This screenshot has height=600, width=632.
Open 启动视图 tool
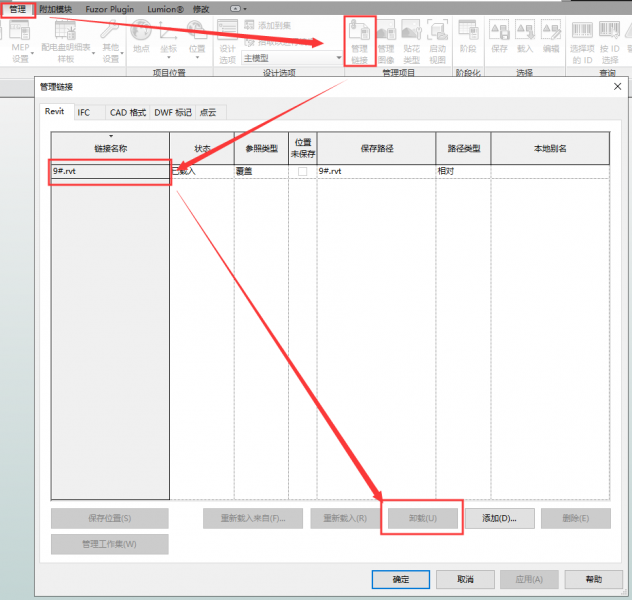(x=437, y=42)
